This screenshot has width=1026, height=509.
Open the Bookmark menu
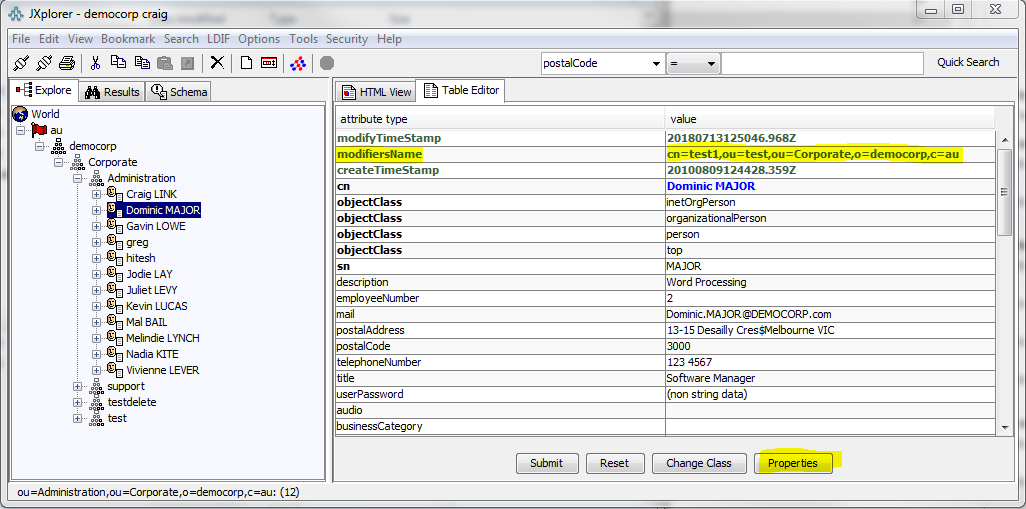(x=129, y=39)
